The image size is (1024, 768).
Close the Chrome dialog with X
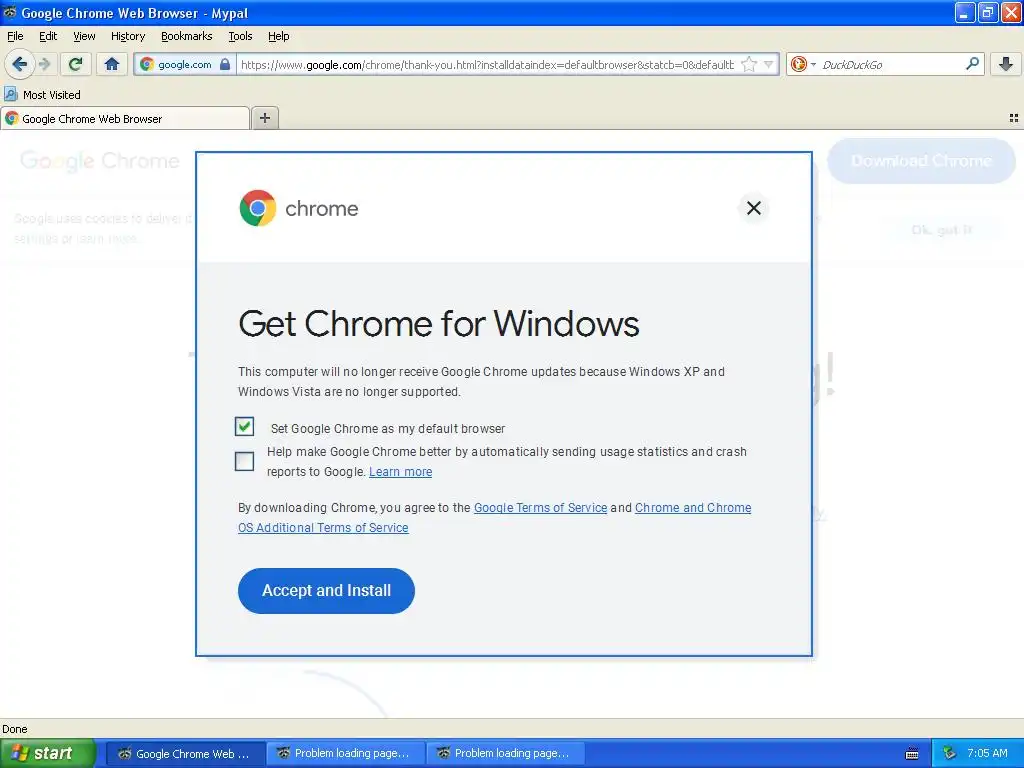(754, 208)
